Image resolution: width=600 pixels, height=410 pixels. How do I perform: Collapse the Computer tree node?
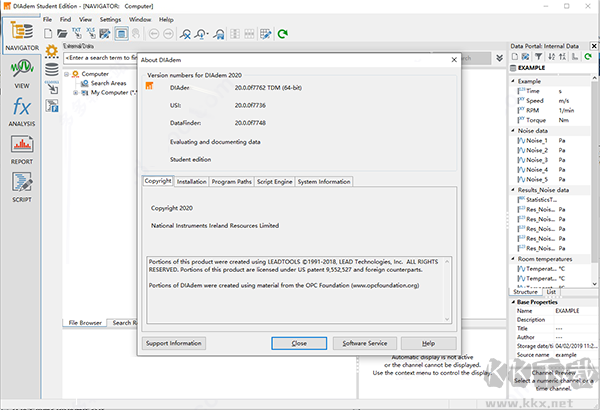[66, 74]
